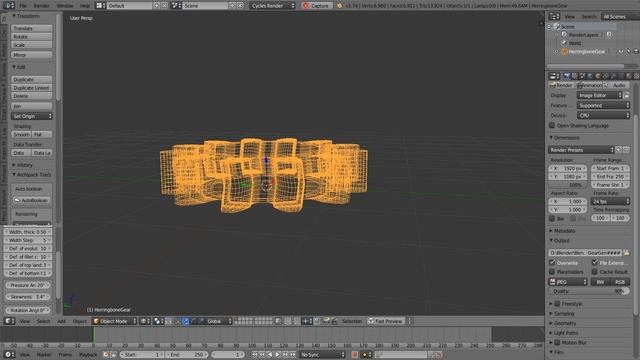
Task: Click screen layout browse icon
Action: 100,6
